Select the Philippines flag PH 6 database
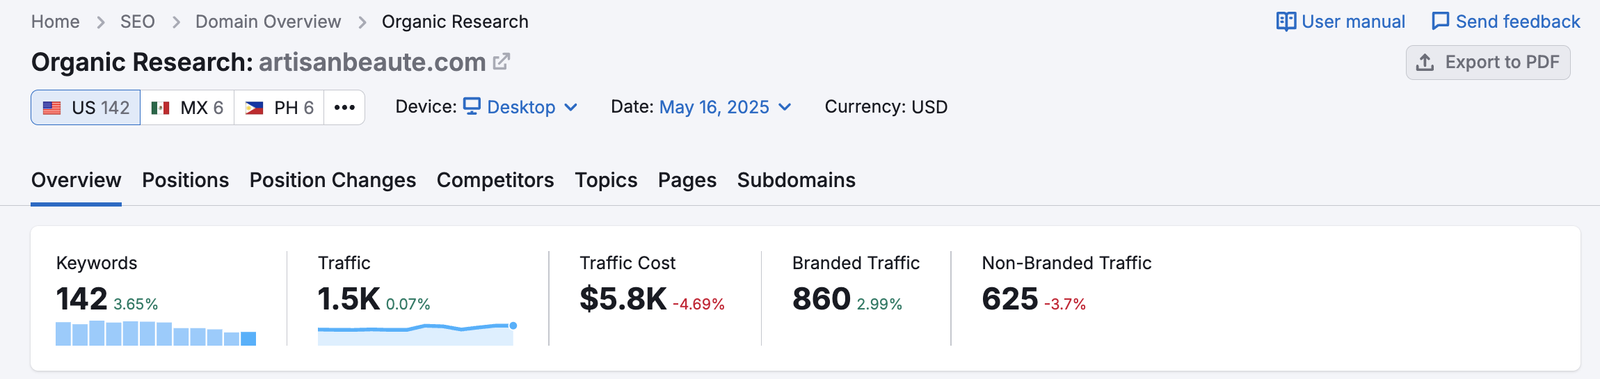The image size is (1600, 379). coord(279,107)
